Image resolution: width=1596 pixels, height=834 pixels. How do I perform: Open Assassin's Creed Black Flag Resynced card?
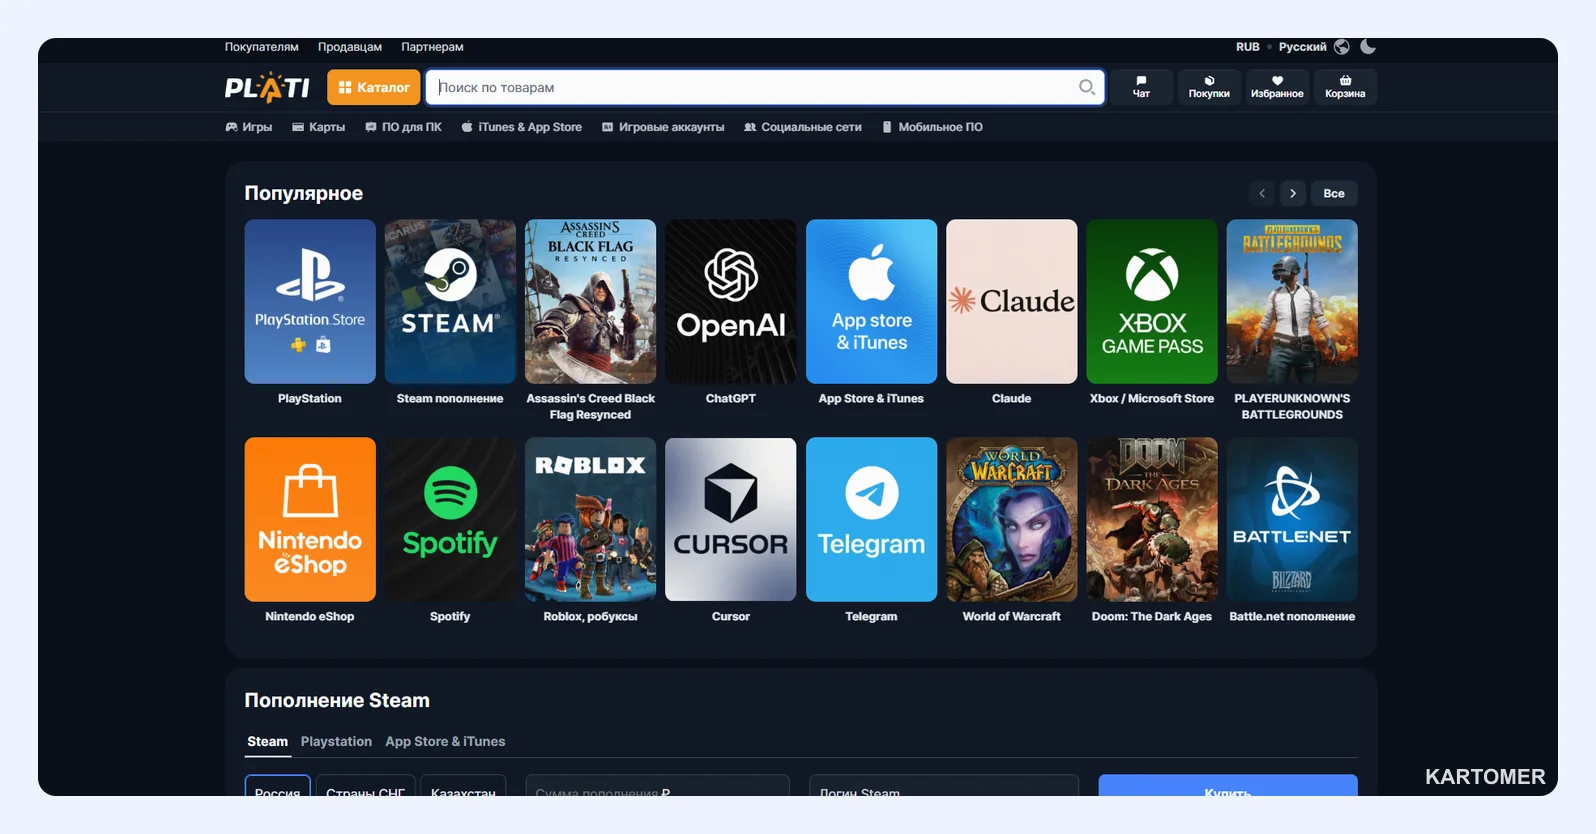point(590,301)
